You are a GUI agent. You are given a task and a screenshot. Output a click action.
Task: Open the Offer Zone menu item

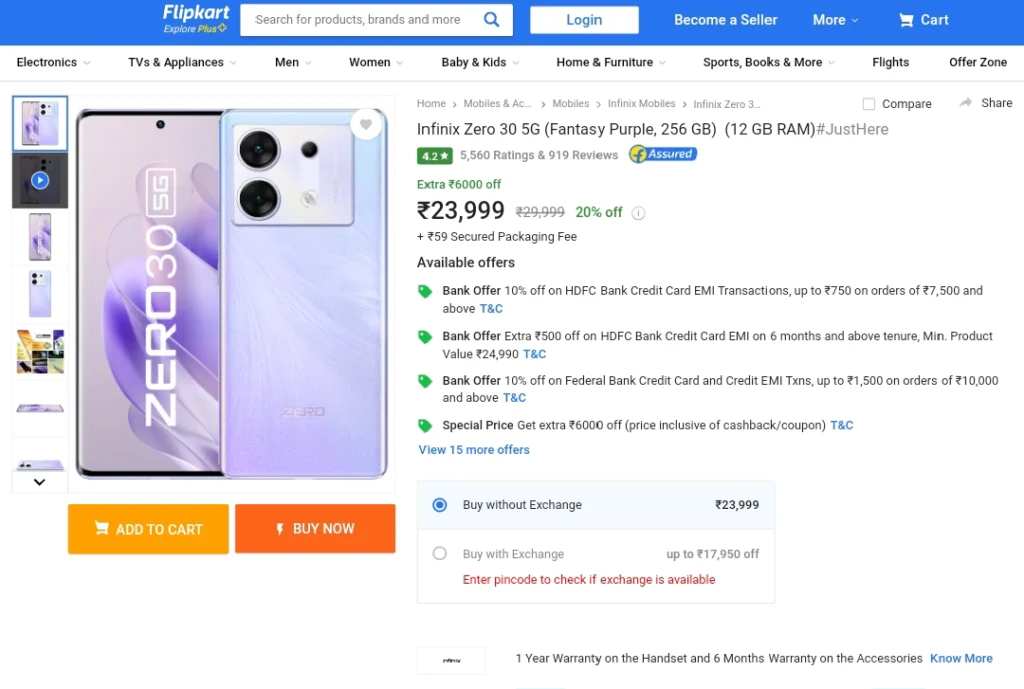point(978,62)
